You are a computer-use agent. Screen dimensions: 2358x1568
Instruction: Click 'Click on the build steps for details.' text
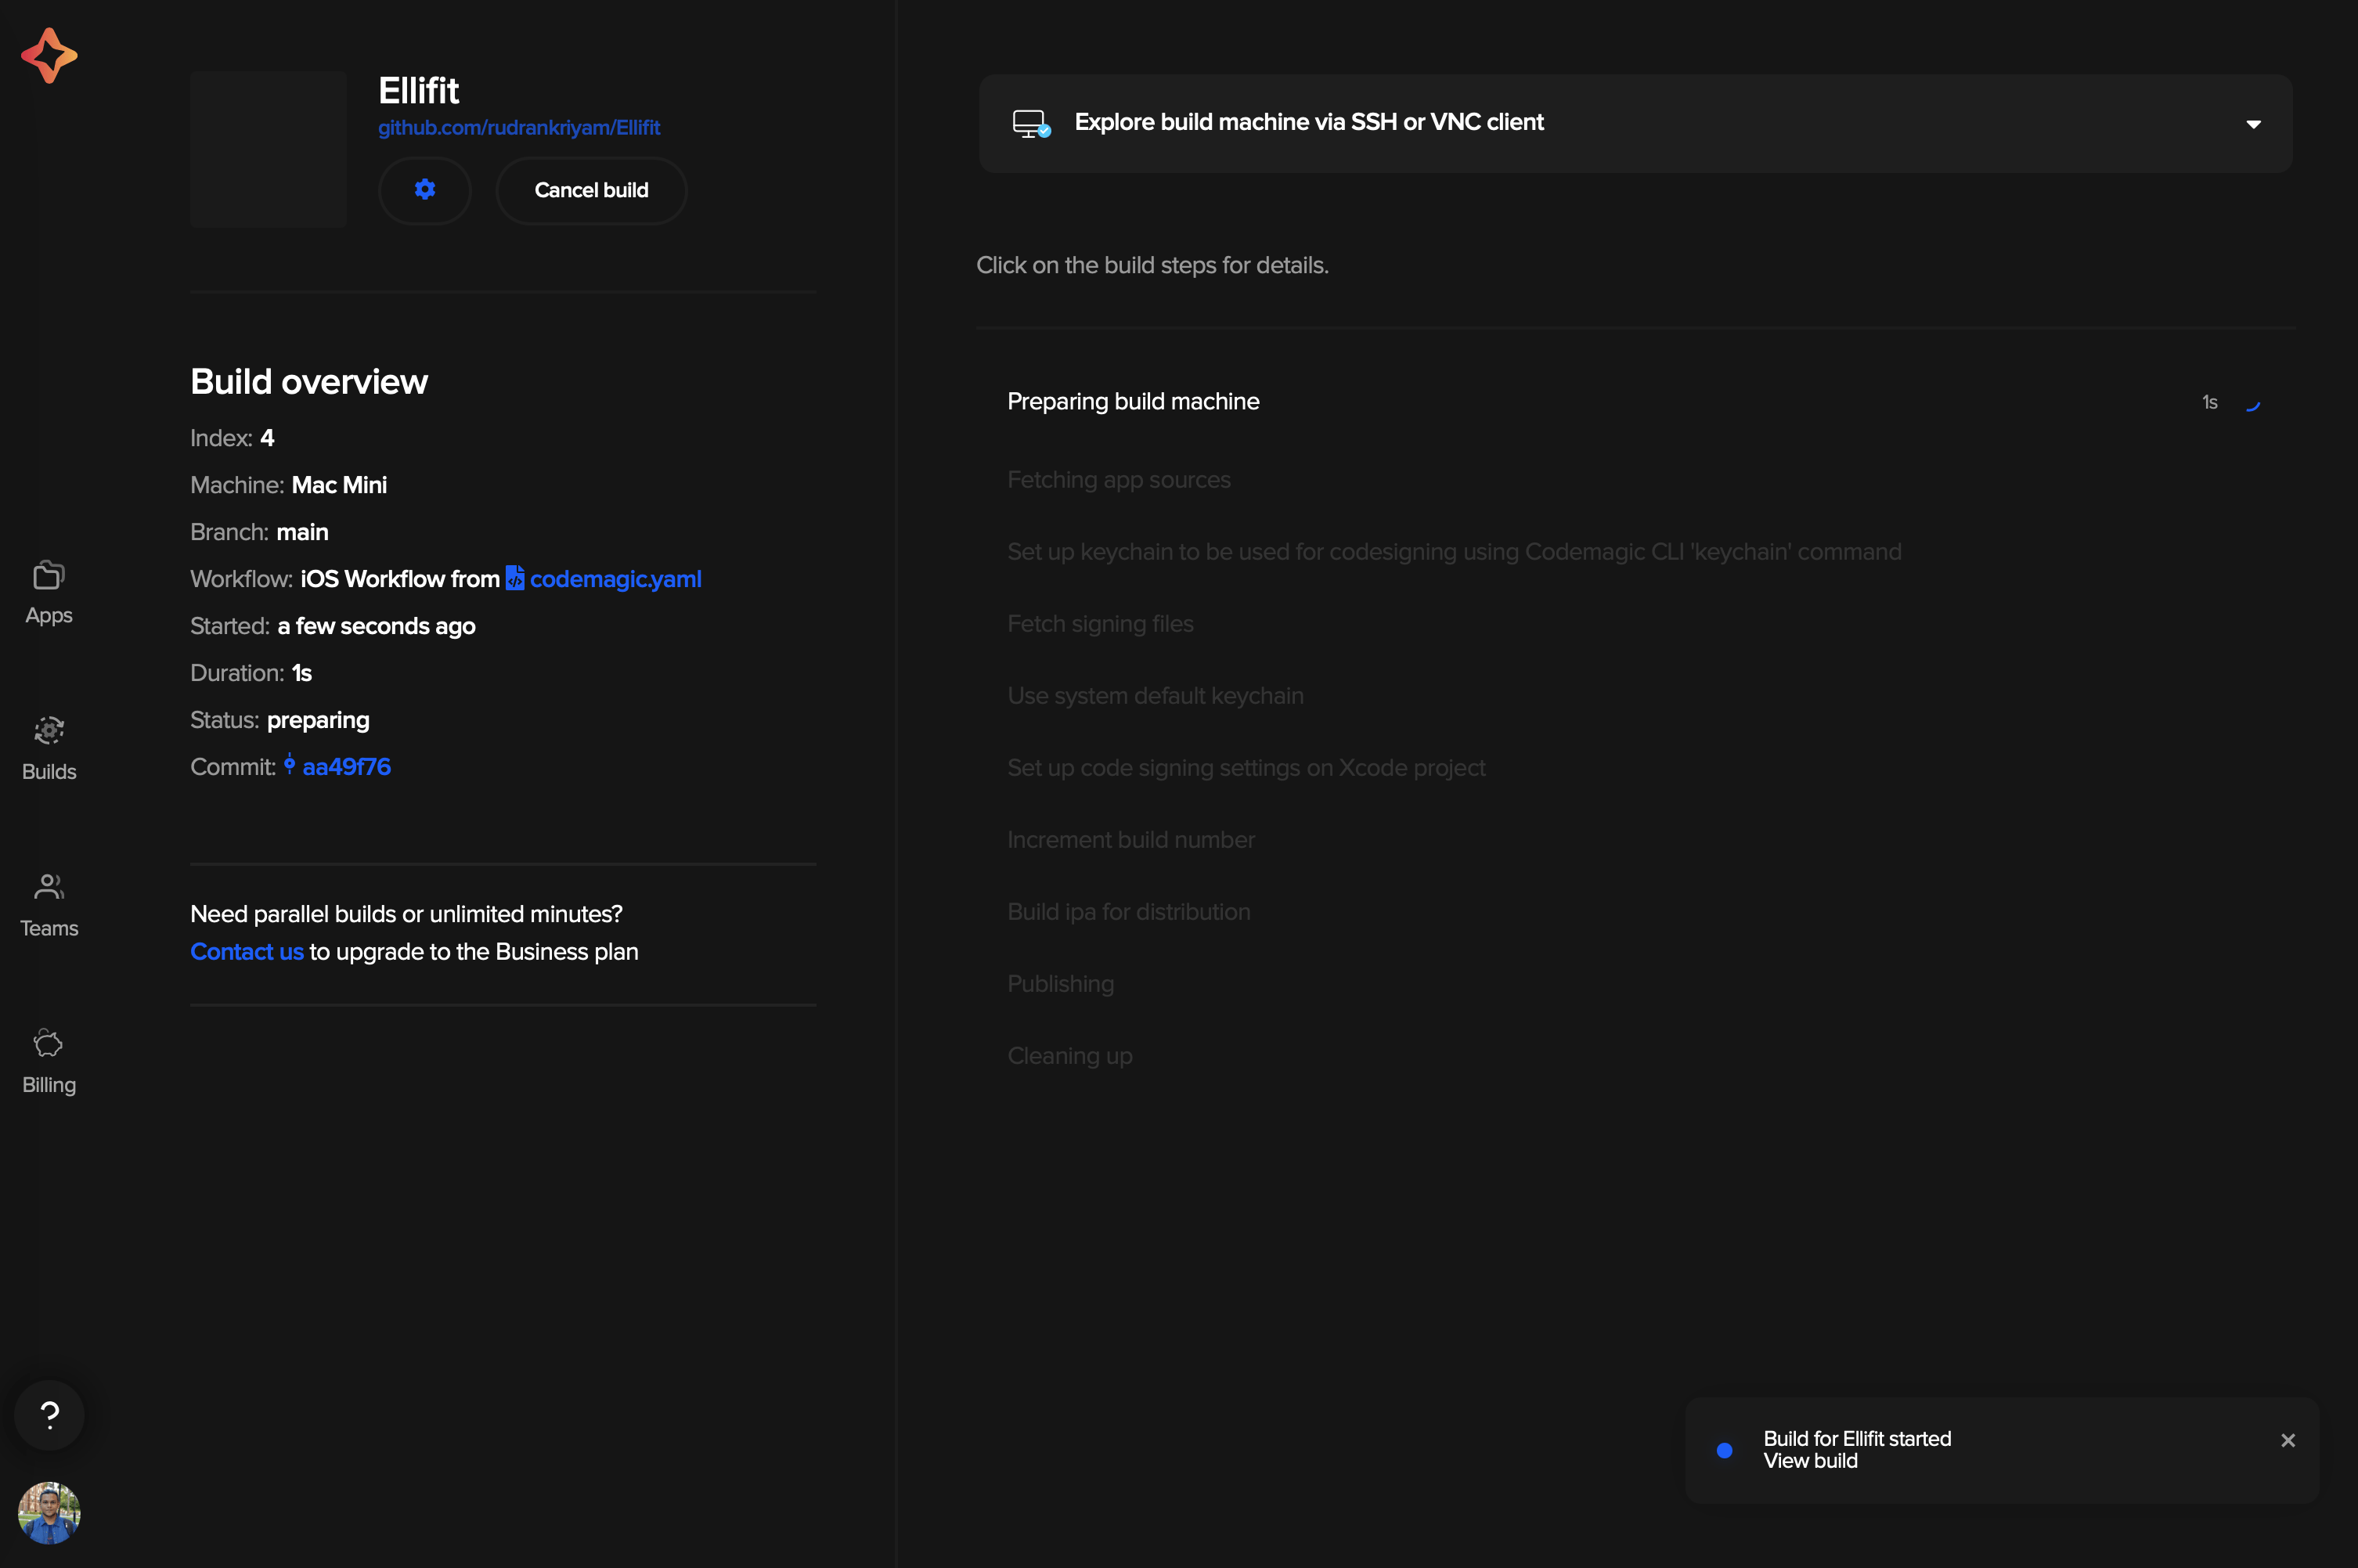click(x=1152, y=265)
